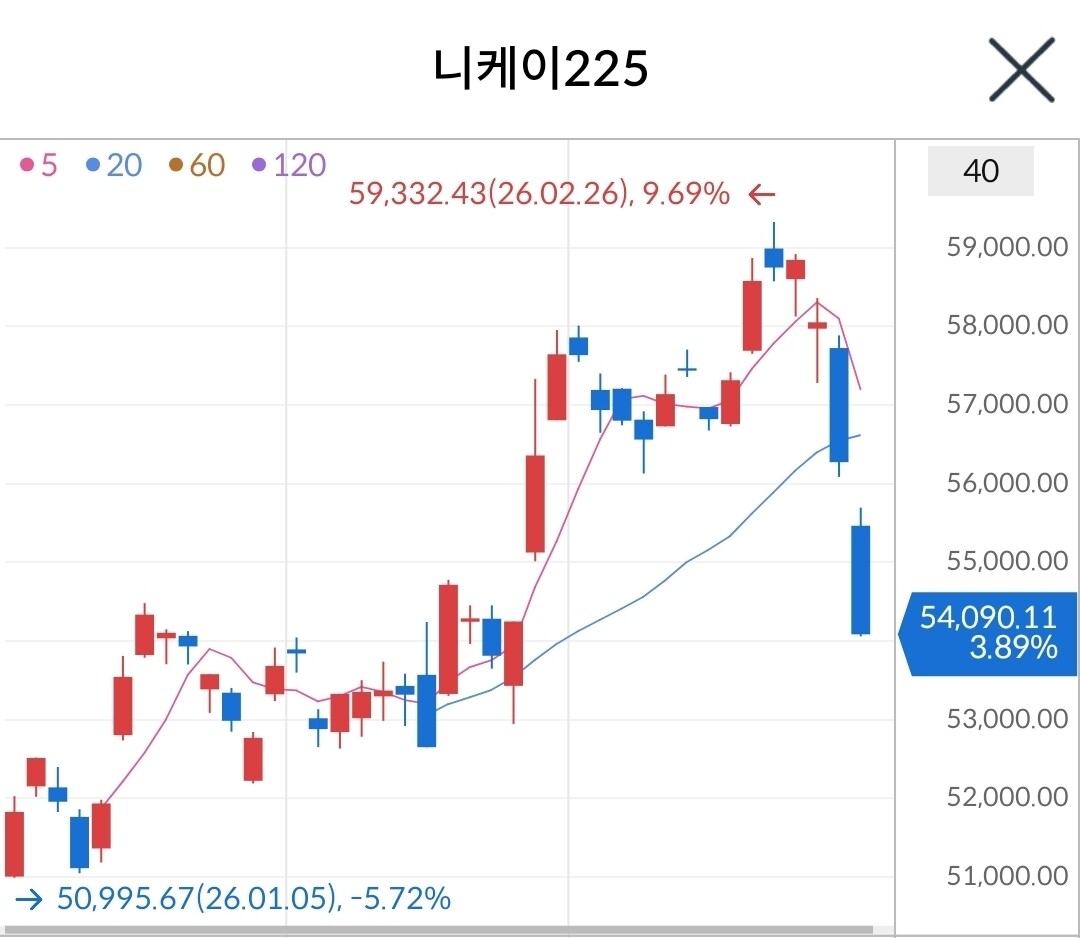Click the 57,000.00 price axis label

(1006, 404)
